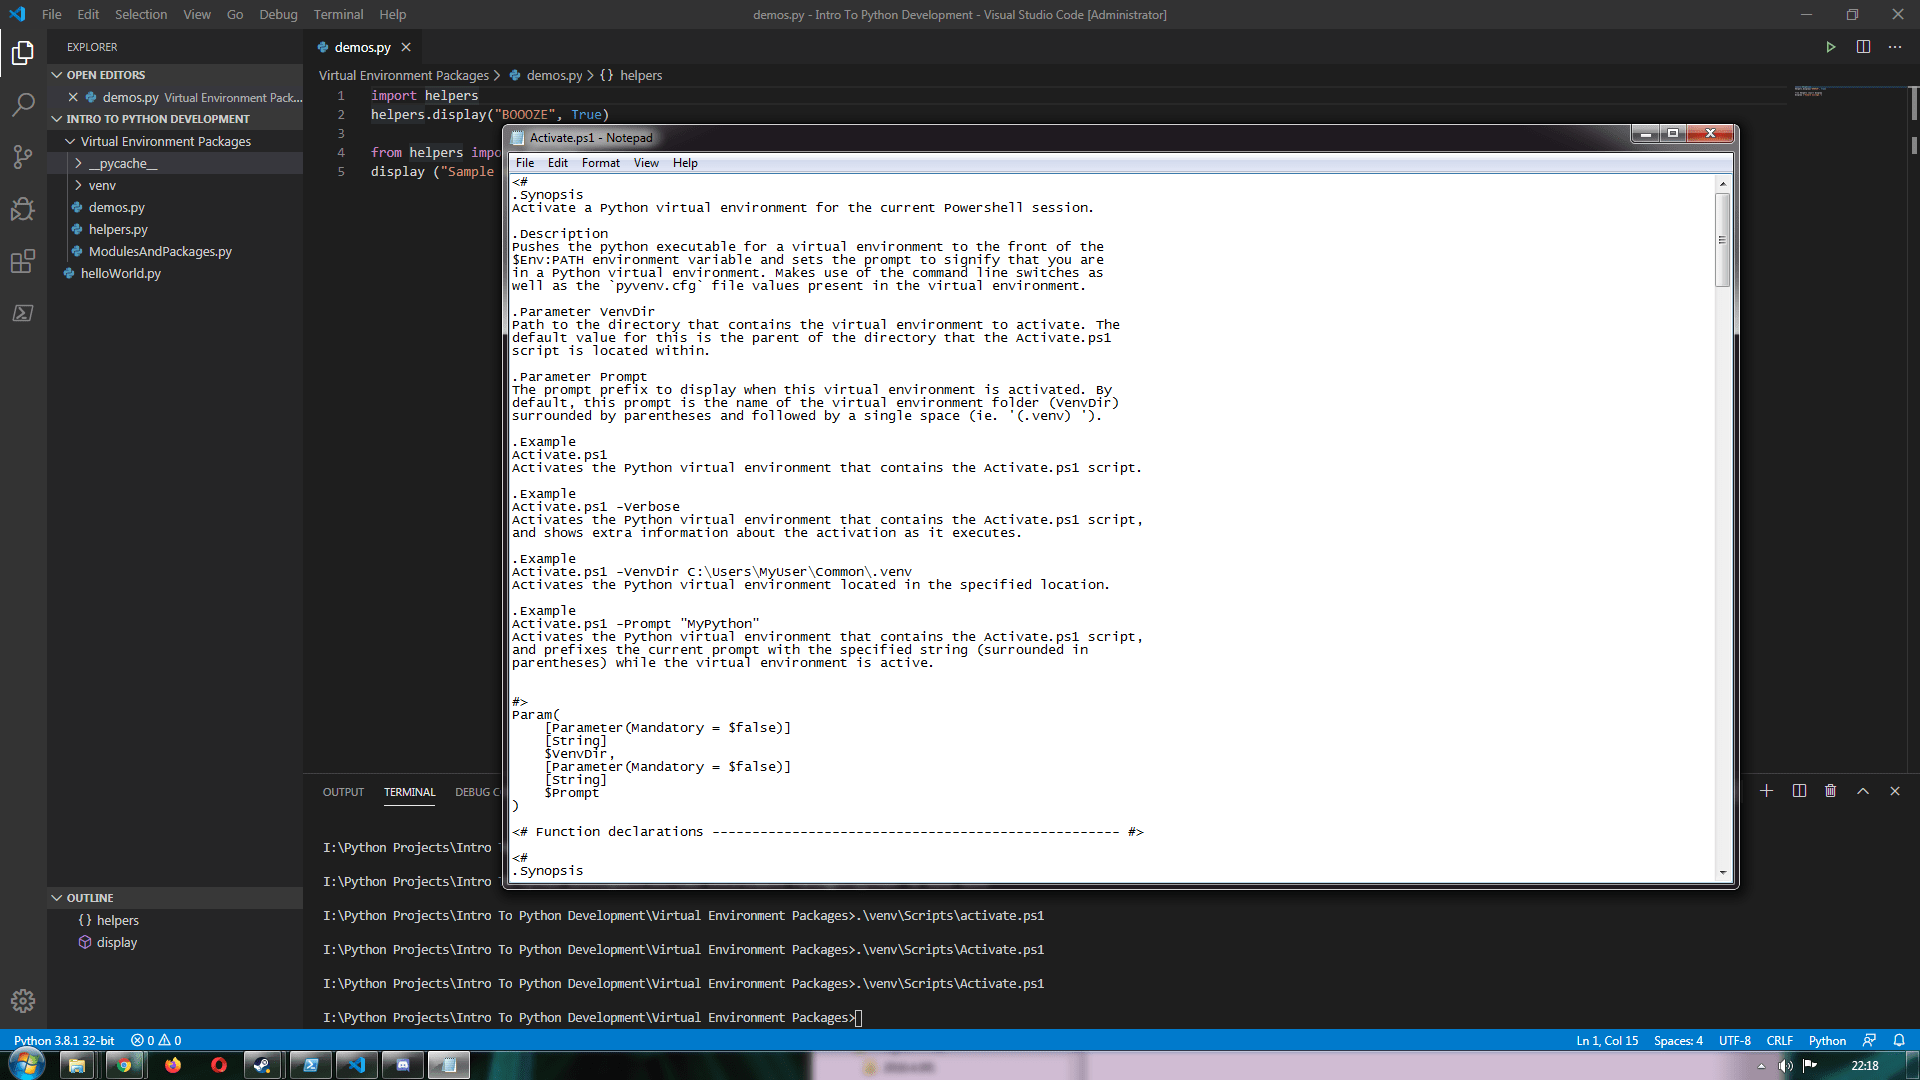Kill terminal with trash icon
Image resolution: width=1920 pixels, height=1080 pixels.
pos(1830,791)
